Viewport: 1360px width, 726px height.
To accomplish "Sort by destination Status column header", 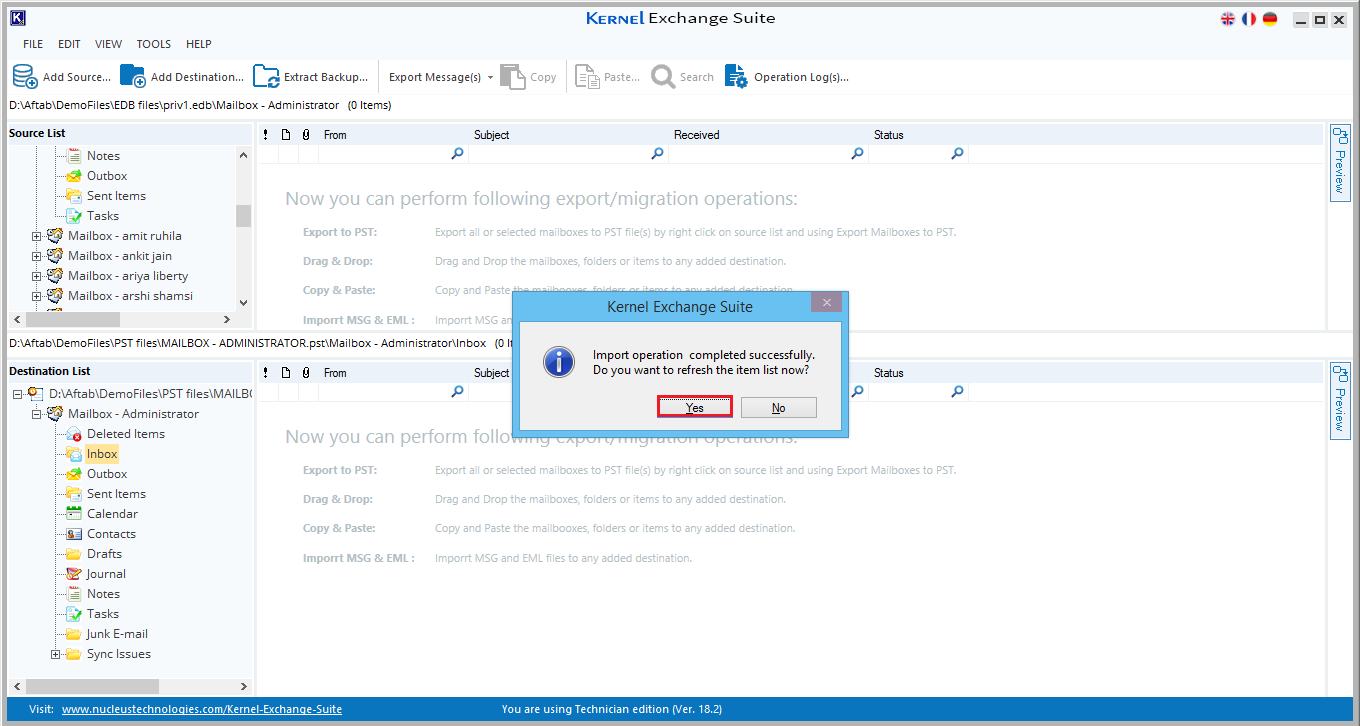I will click(x=888, y=373).
